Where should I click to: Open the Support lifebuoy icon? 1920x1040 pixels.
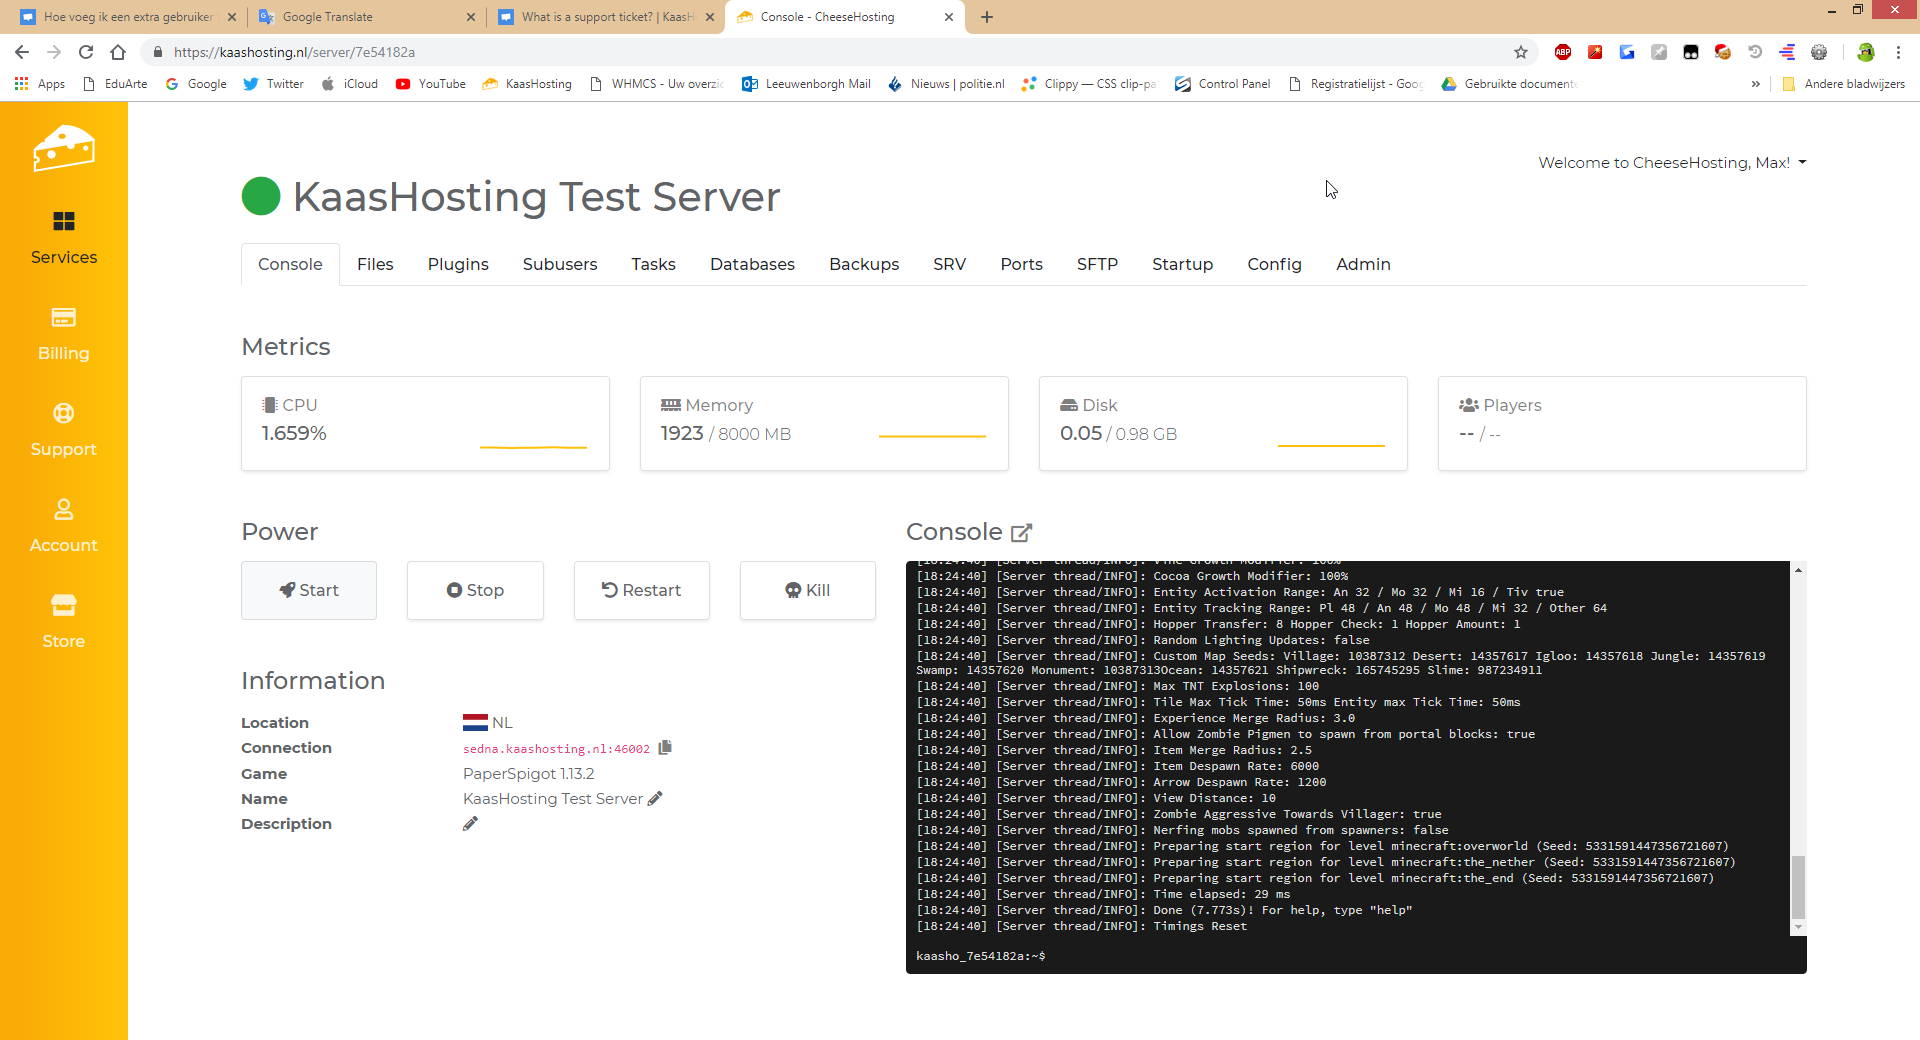[x=63, y=413]
